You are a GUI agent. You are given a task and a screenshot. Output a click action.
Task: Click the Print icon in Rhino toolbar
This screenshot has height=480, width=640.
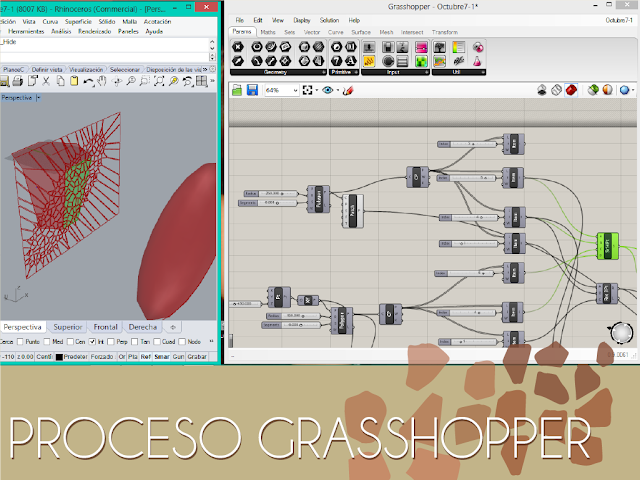tap(17, 81)
